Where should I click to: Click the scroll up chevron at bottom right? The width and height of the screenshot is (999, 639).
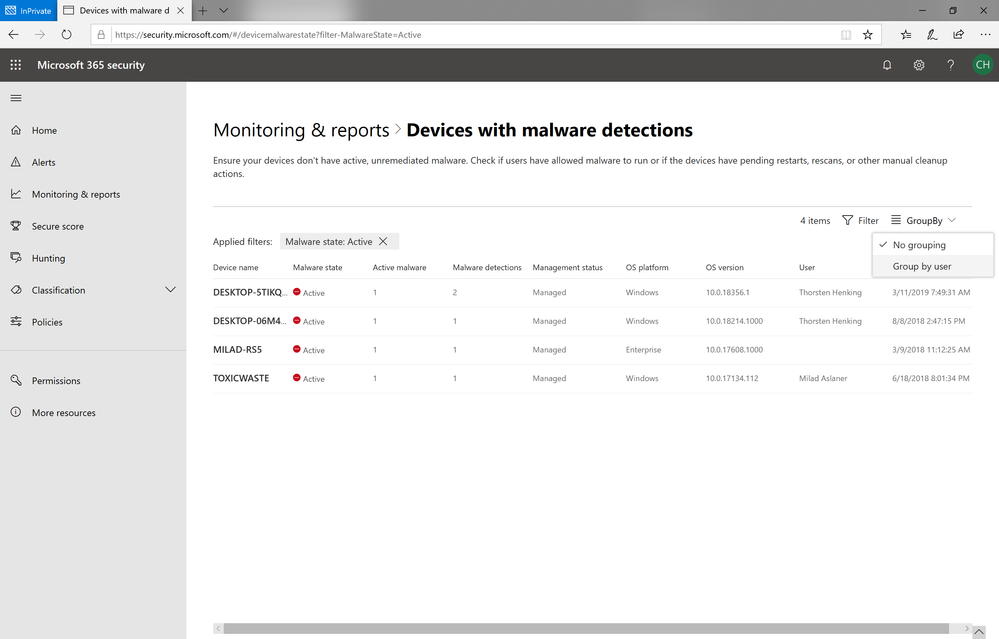tap(979, 632)
